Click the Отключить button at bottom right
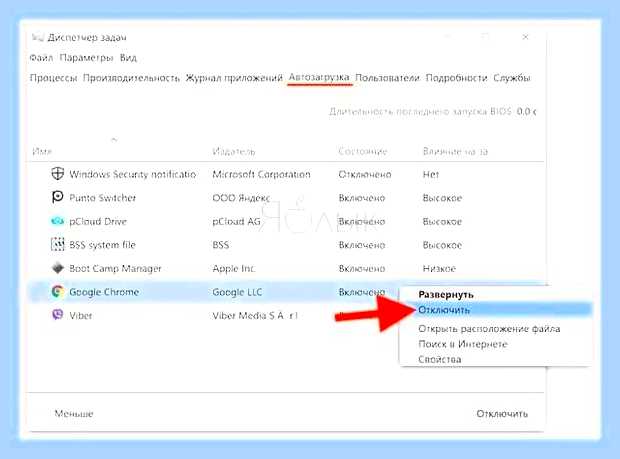620x459 pixels. pos(502,414)
